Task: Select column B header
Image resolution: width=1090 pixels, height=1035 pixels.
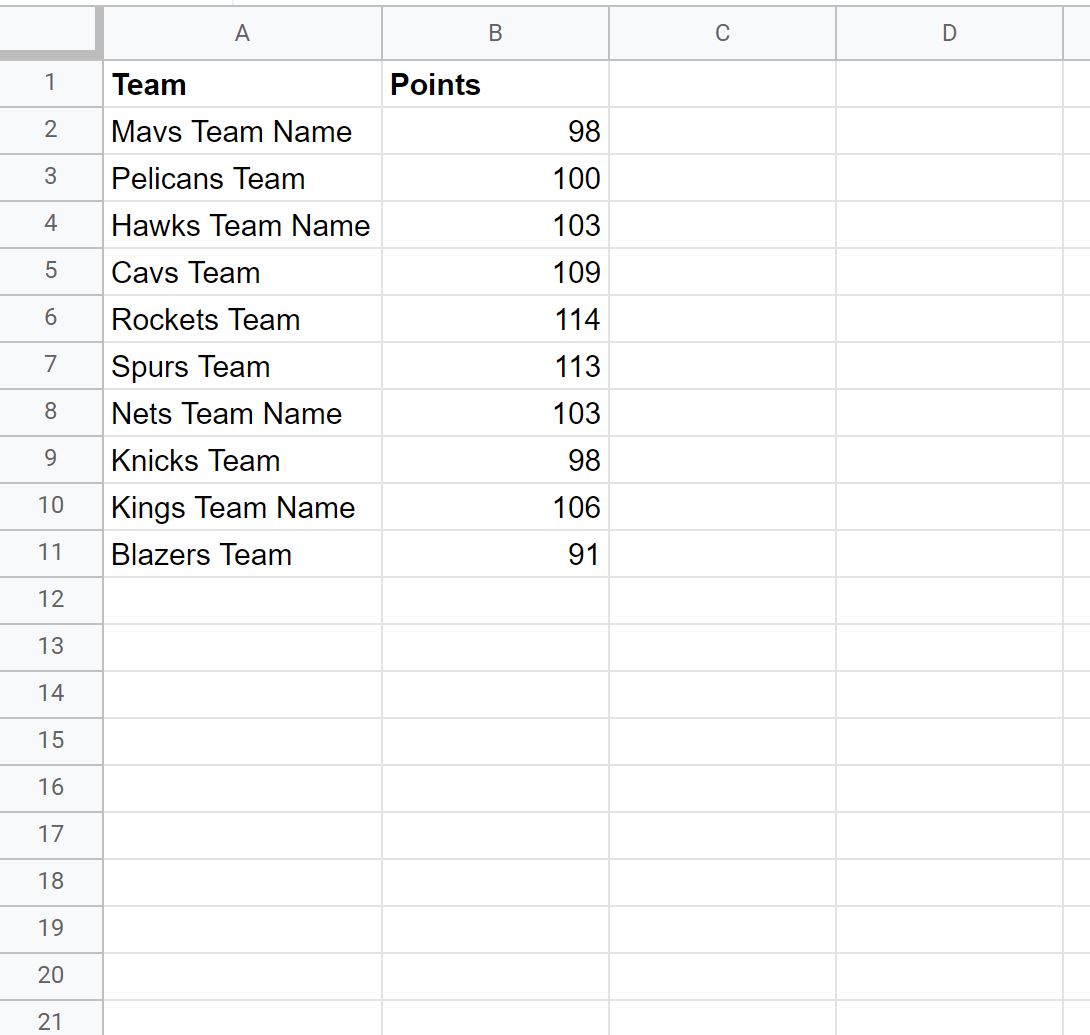Action: tap(495, 33)
